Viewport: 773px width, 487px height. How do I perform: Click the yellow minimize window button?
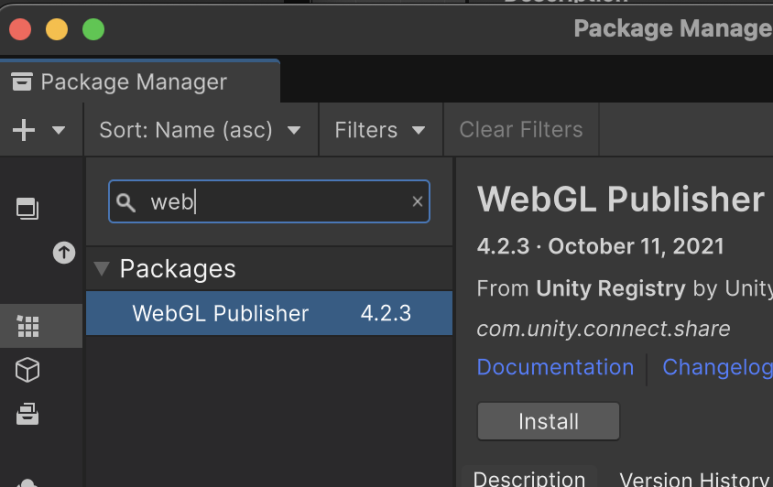click(x=57, y=30)
